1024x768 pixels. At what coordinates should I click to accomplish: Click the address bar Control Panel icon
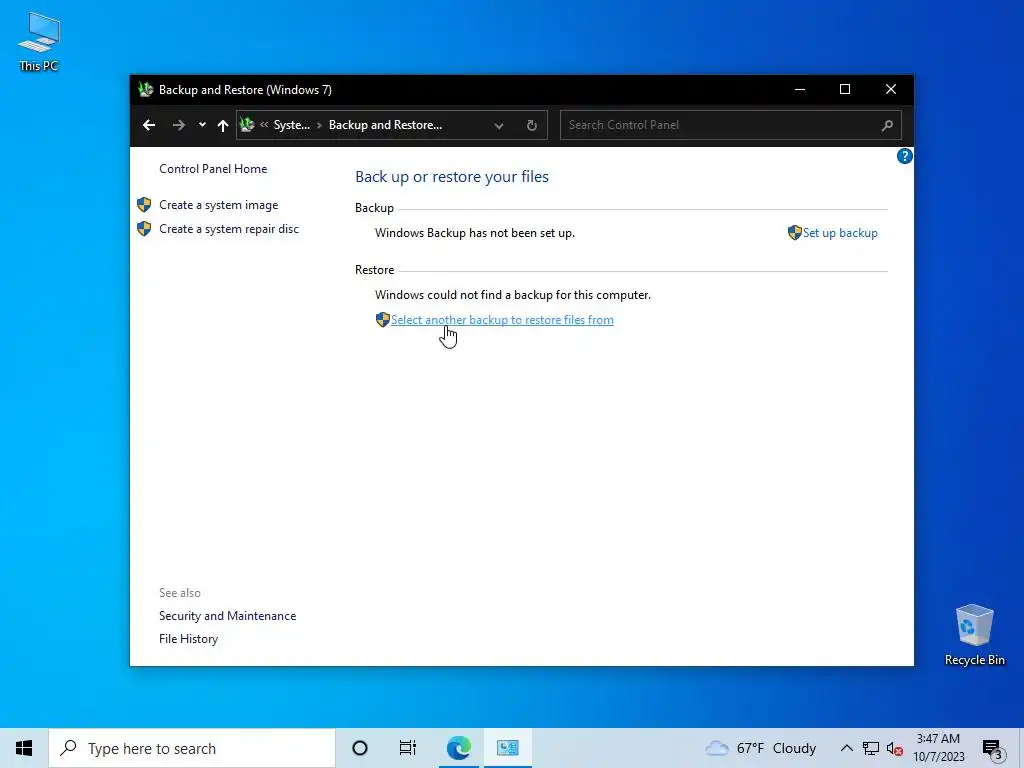pos(247,125)
